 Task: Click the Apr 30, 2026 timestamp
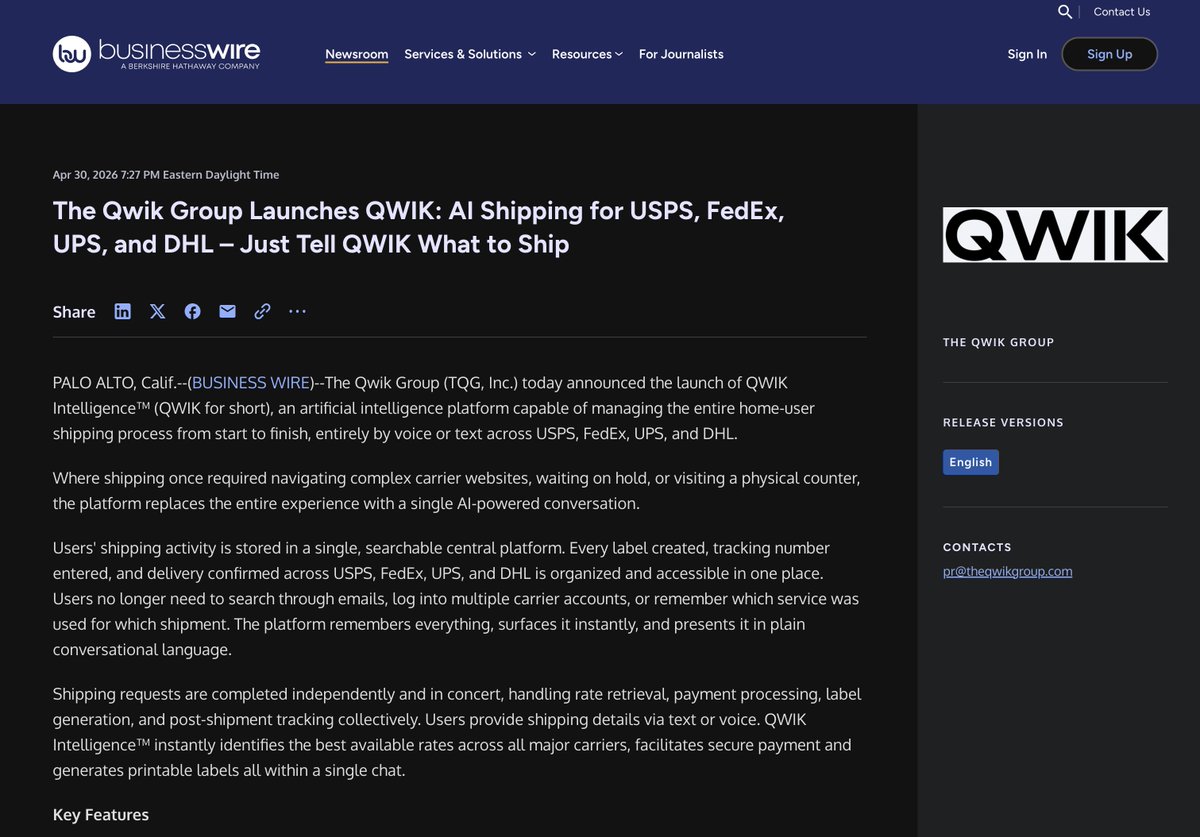(x=166, y=175)
